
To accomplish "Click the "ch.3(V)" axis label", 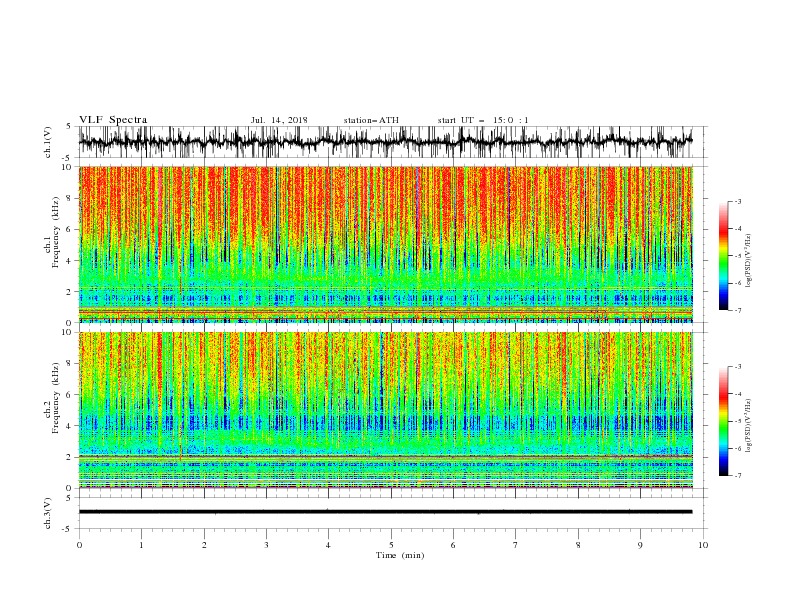I will coord(48,513).
